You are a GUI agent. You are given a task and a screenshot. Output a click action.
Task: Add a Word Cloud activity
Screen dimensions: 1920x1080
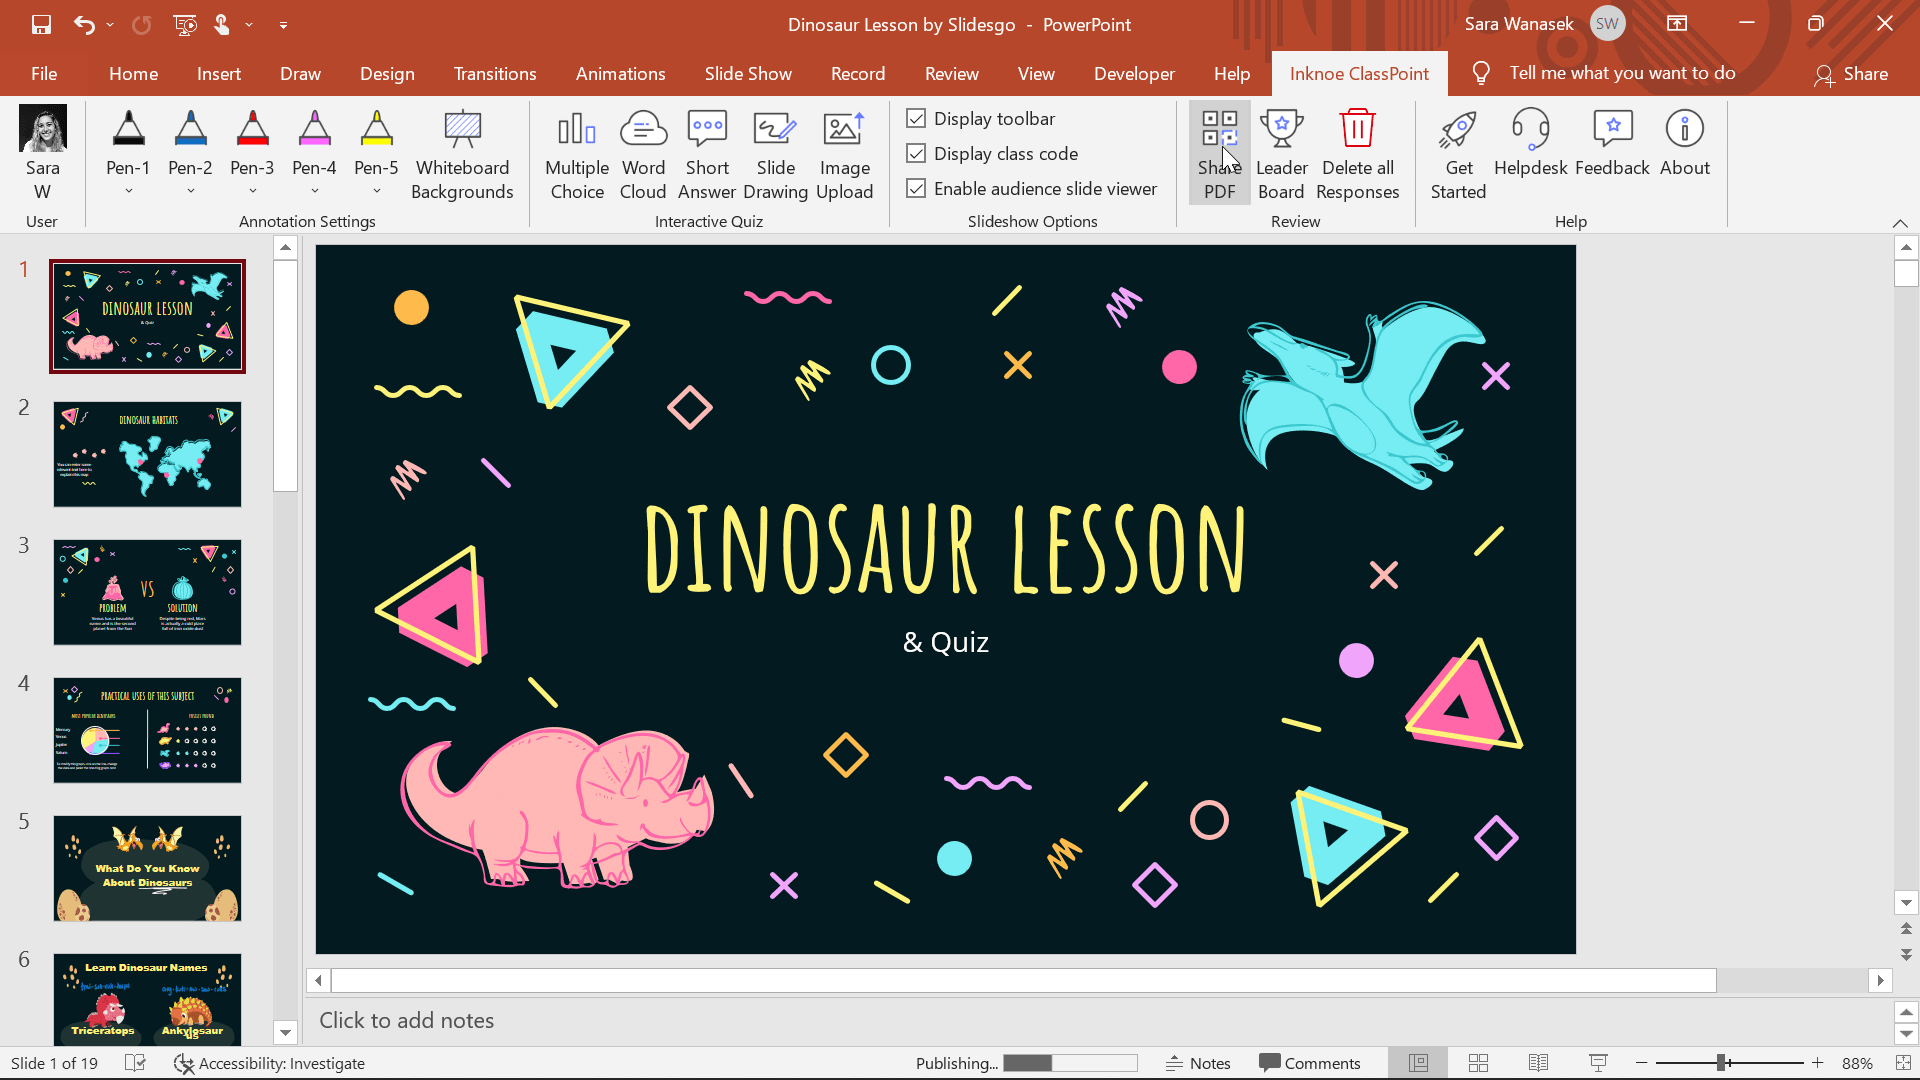tap(643, 154)
